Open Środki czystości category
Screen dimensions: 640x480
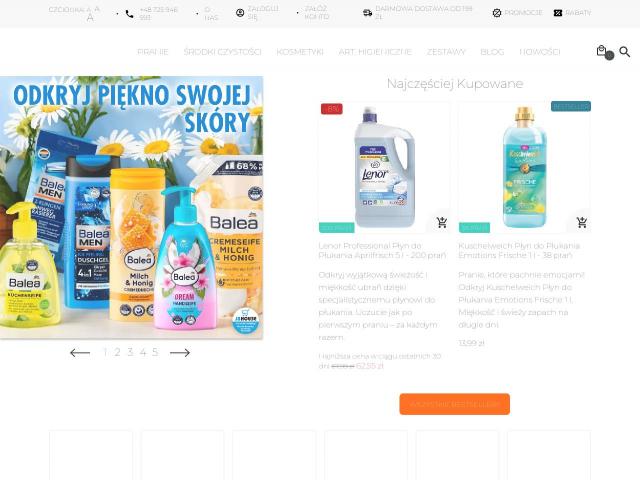click(222, 52)
